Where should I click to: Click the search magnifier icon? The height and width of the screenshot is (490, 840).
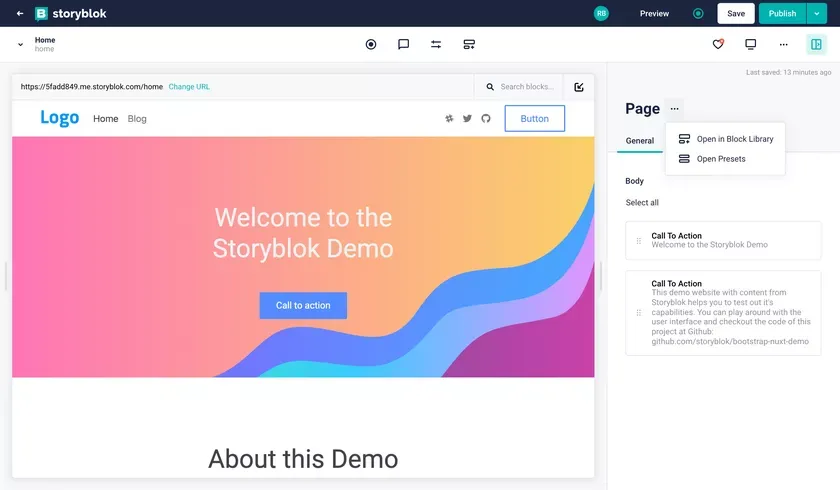490,87
